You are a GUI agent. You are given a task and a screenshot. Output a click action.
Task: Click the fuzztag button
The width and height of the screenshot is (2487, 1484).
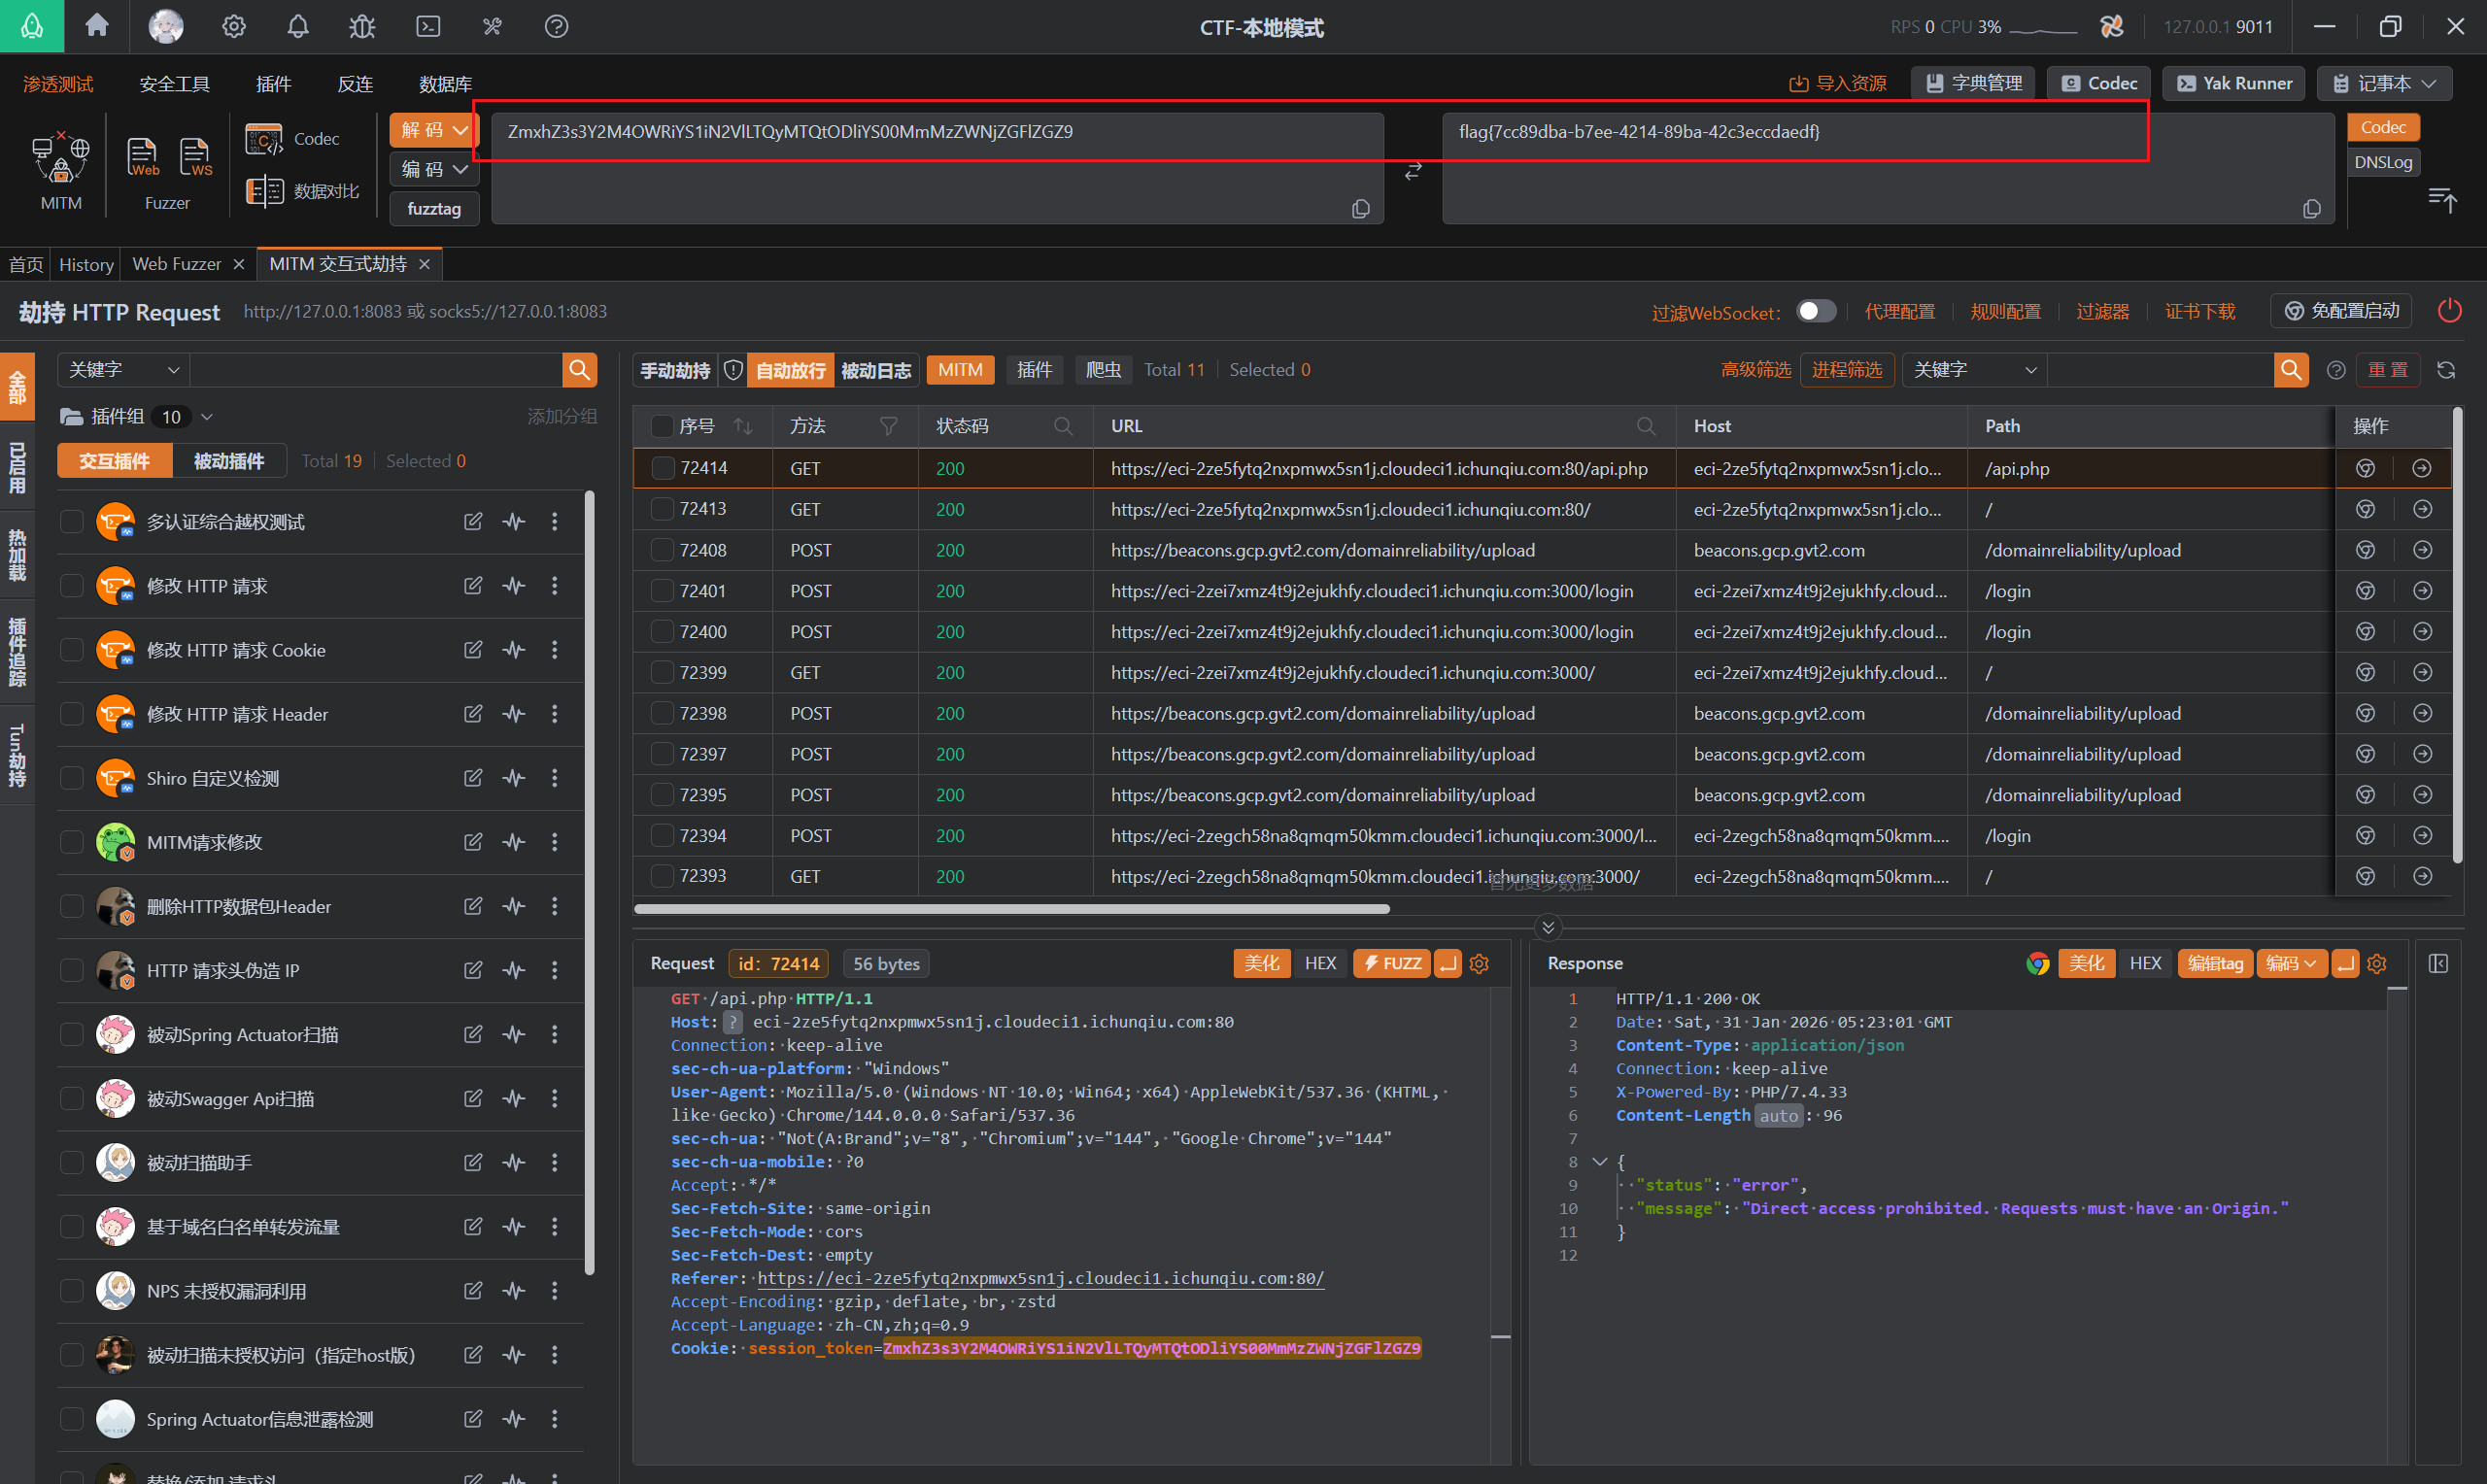(x=434, y=208)
